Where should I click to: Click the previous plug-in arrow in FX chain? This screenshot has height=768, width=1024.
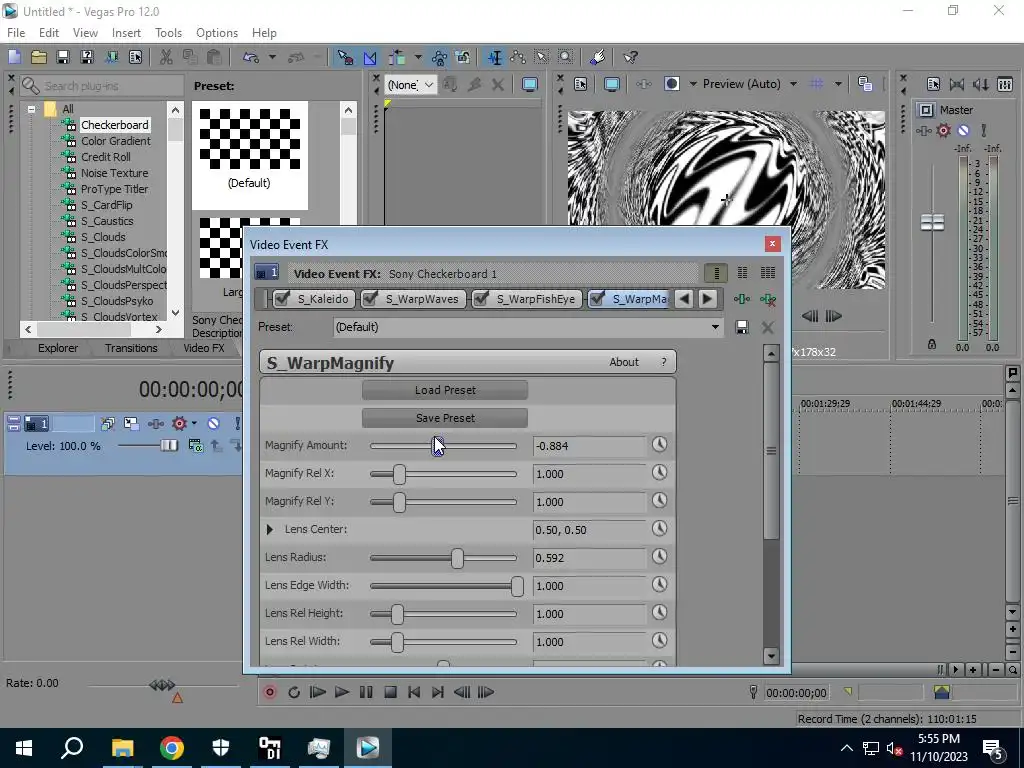684,299
